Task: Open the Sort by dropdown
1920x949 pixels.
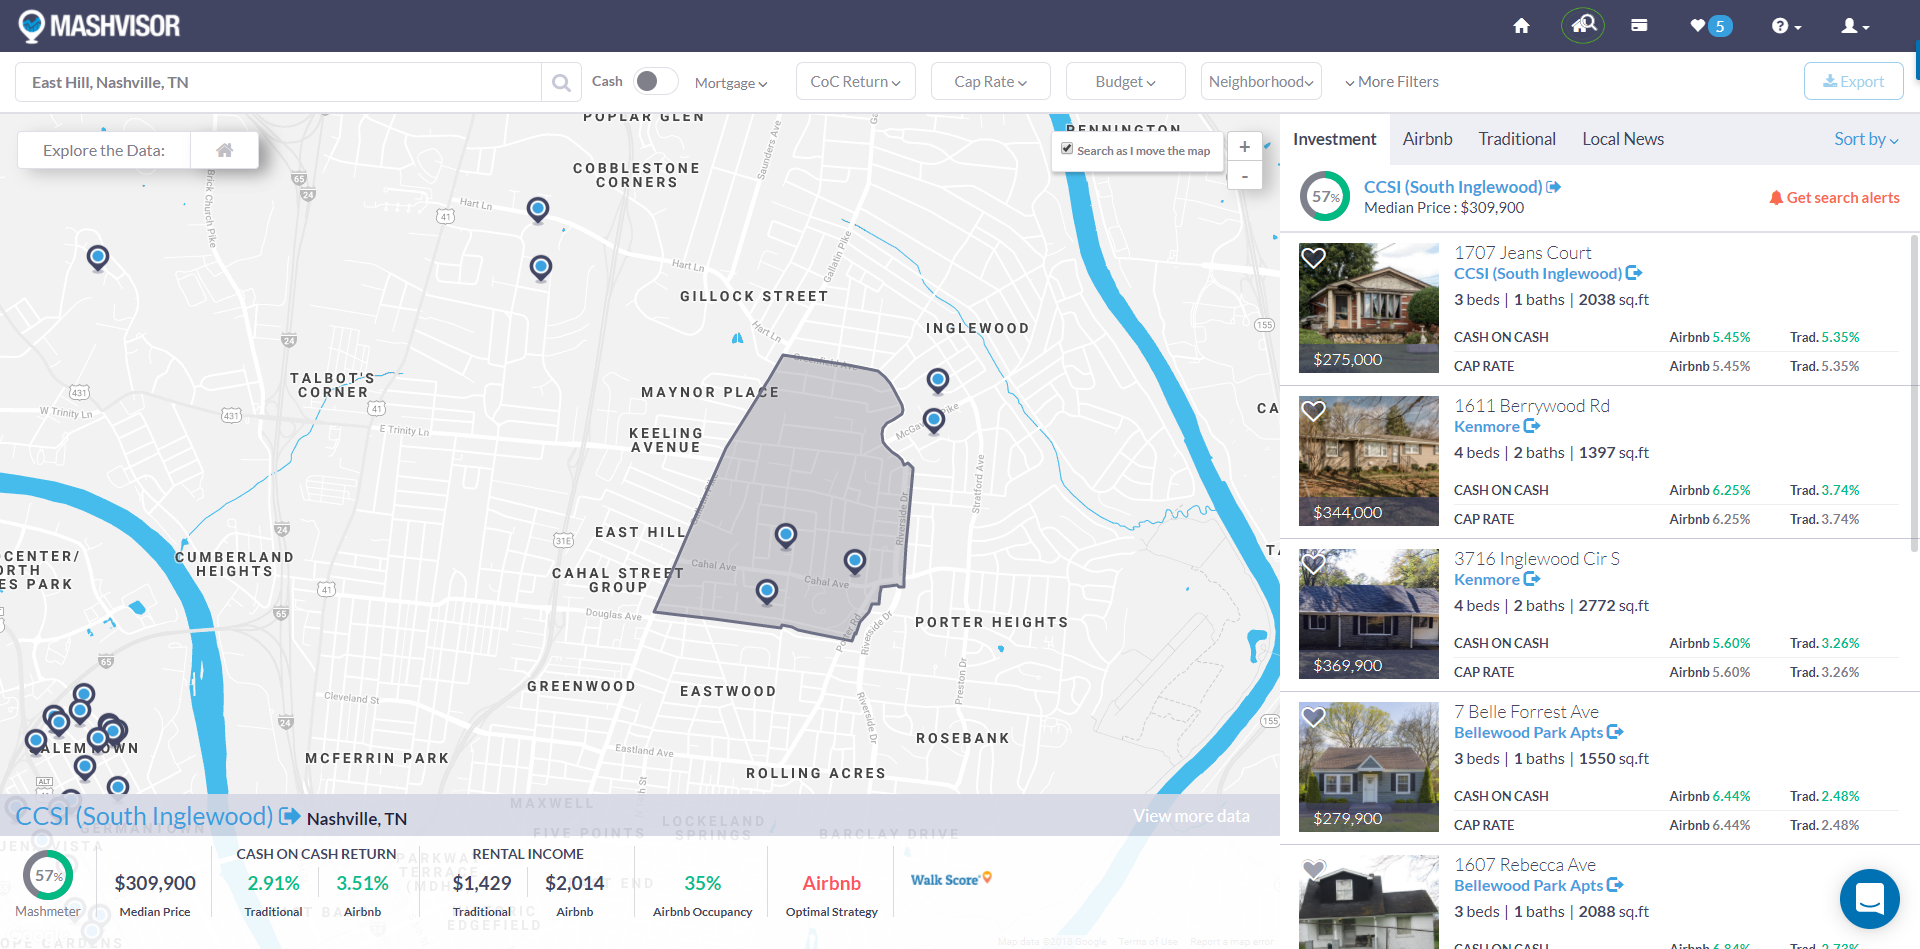Action: pos(1866,139)
